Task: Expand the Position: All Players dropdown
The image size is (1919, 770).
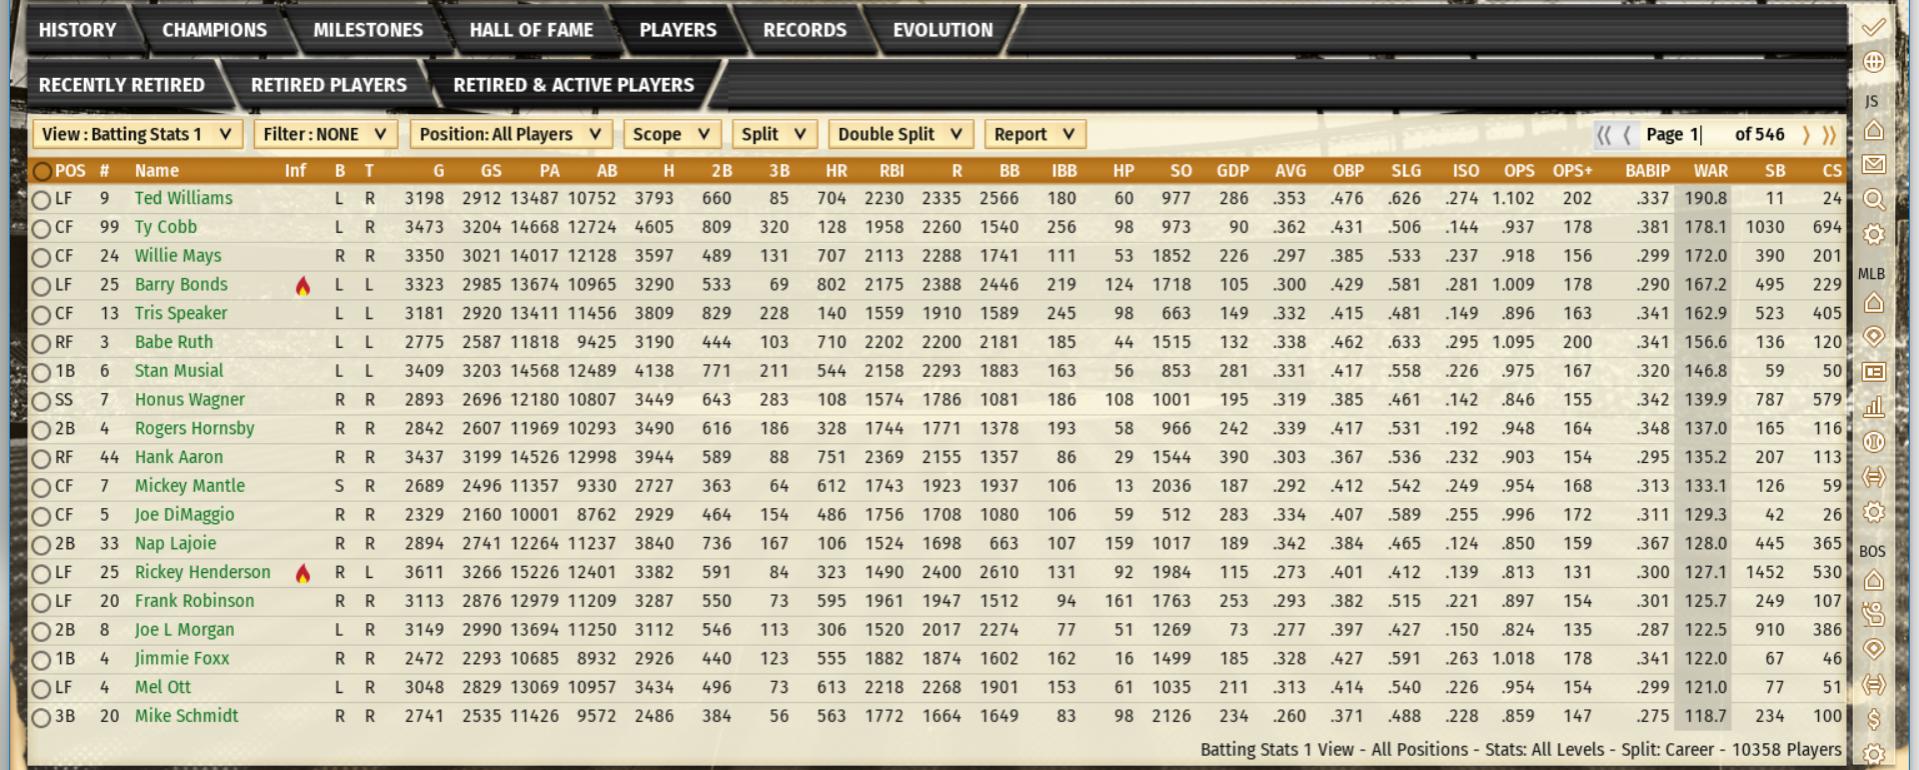Action: click(x=510, y=134)
